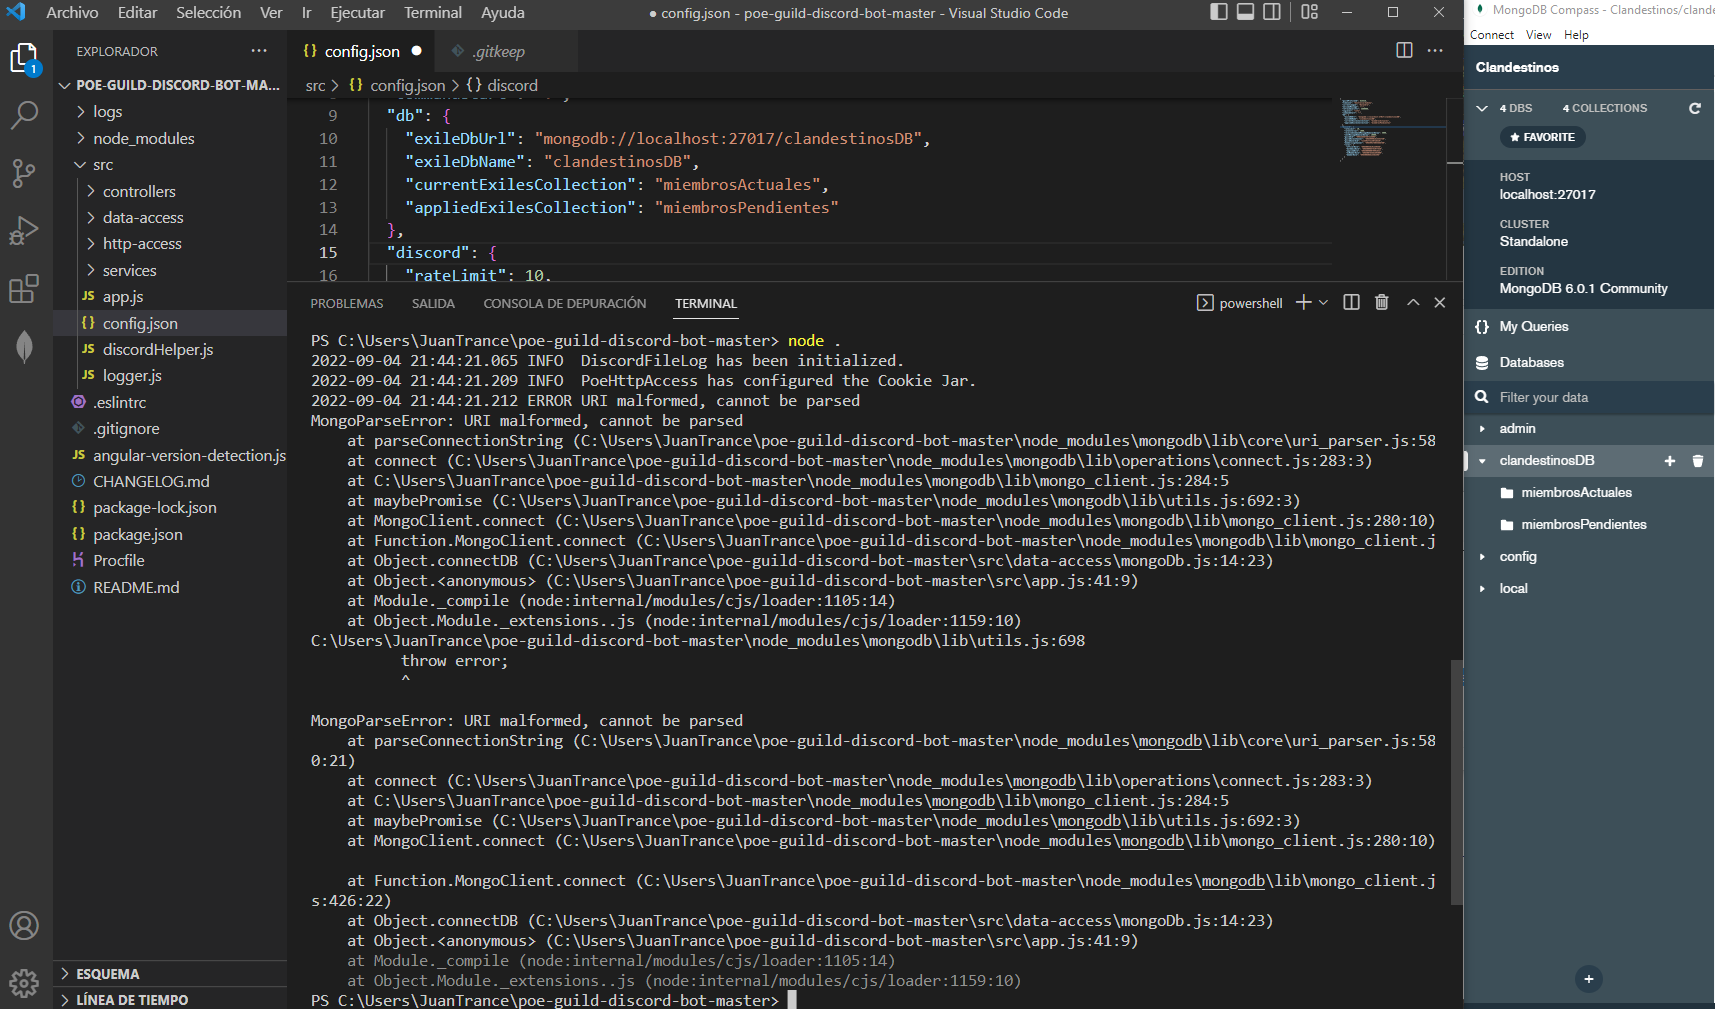
Task: Maximize terminal panel with chevron up
Action: [x=1413, y=302]
